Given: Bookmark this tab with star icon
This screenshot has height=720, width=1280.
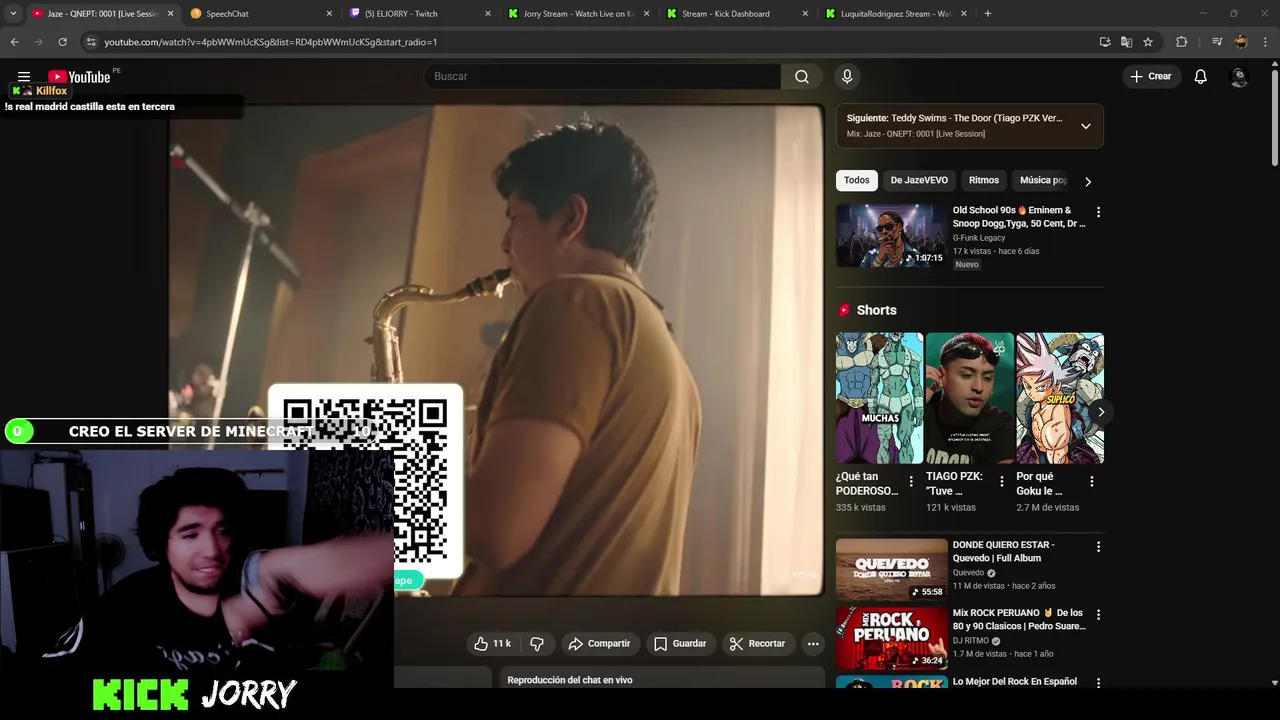Looking at the screenshot, I should tap(1148, 42).
